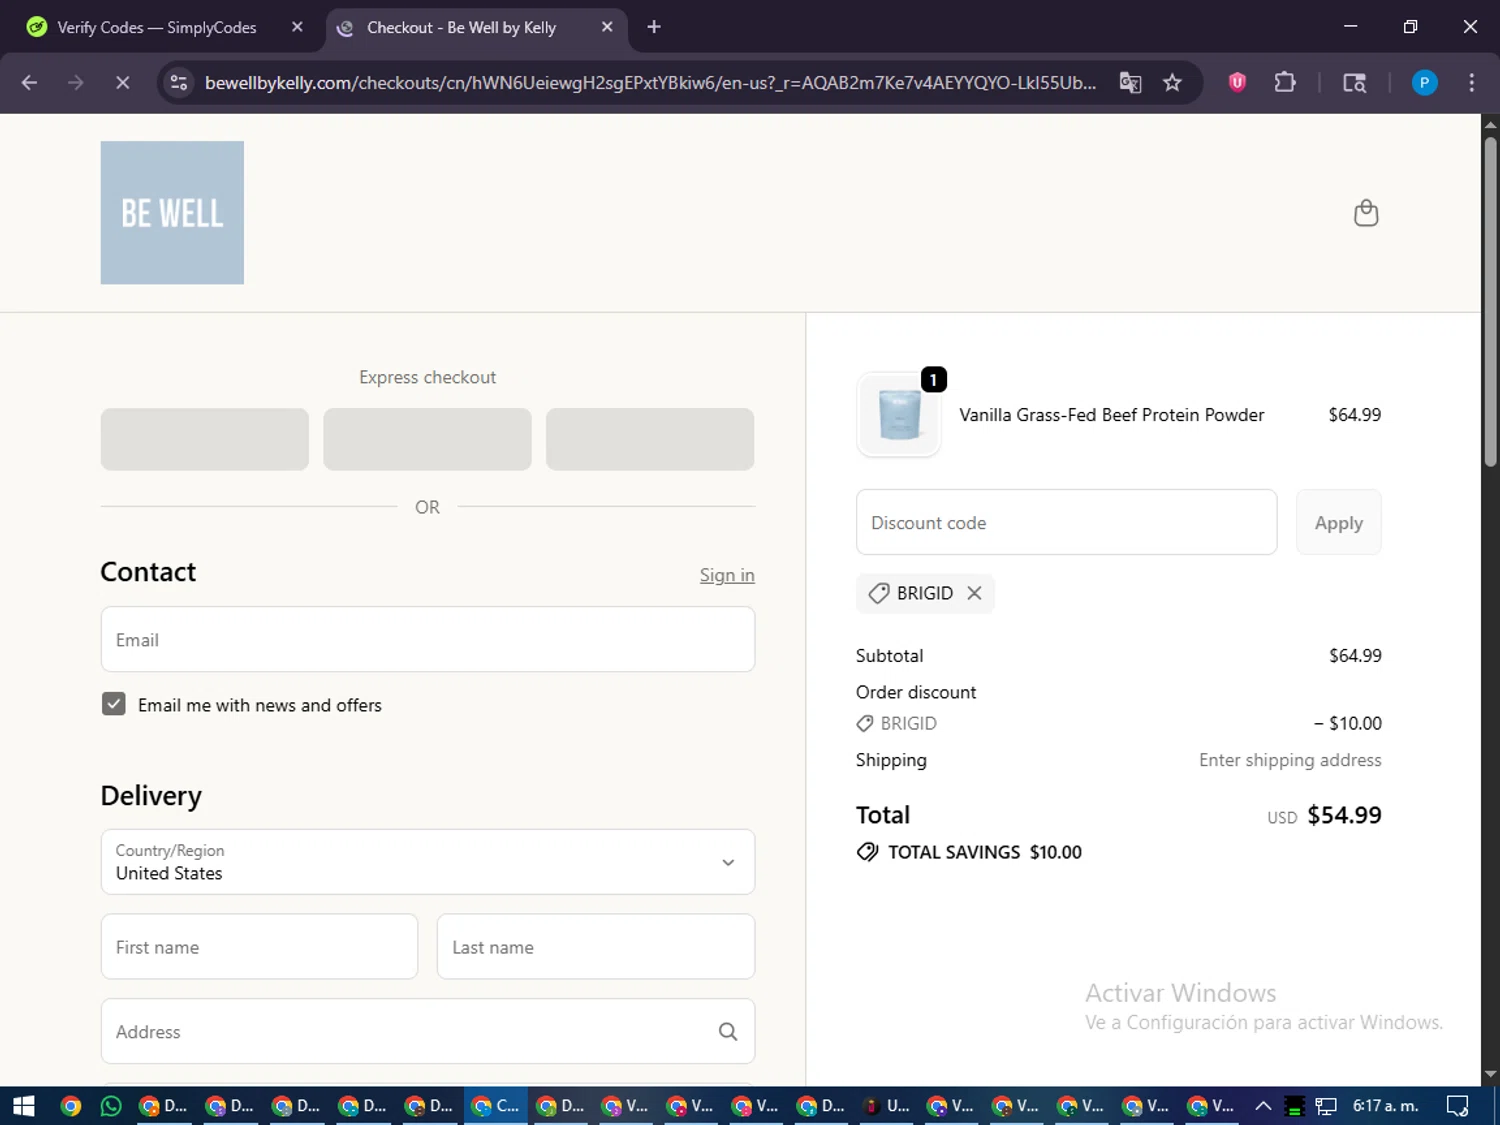Uncheck Email me with news and offers

[114, 704]
